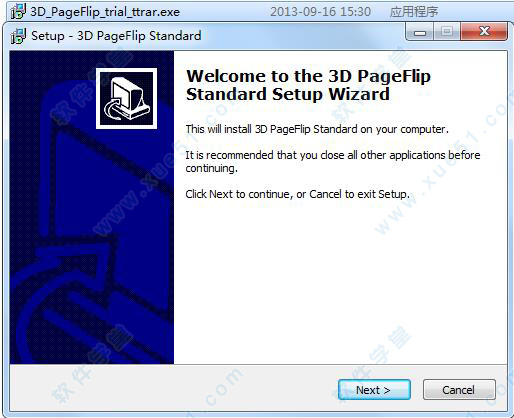The height and width of the screenshot is (418, 514).
Task: Close the Setup wizard window
Action: click(x=484, y=32)
